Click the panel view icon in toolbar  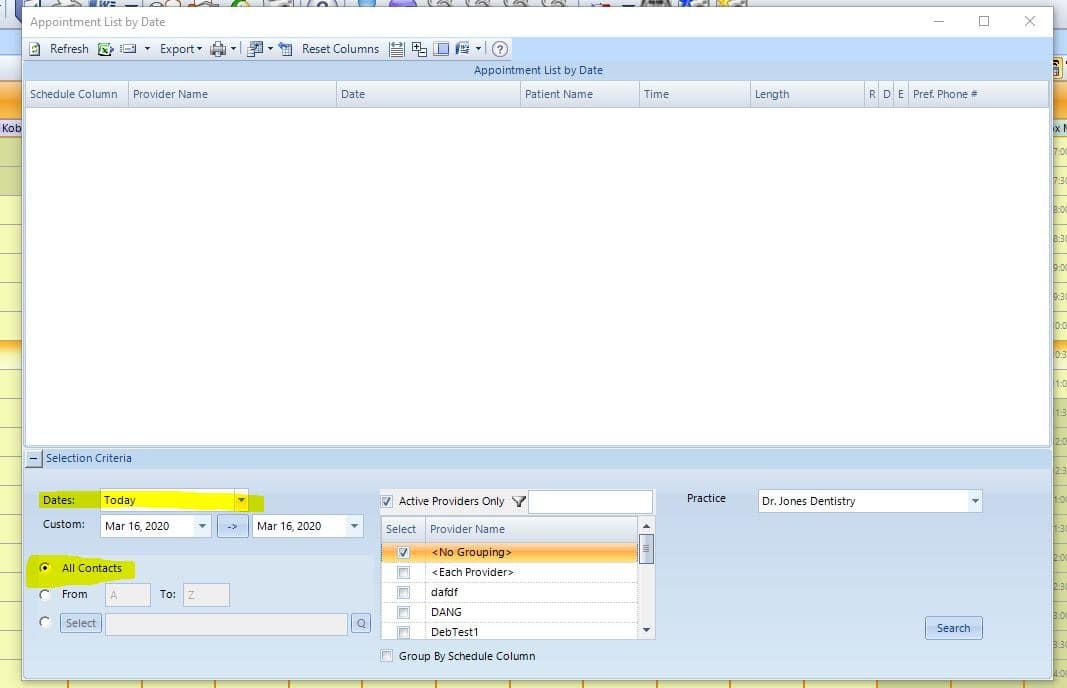coord(441,49)
